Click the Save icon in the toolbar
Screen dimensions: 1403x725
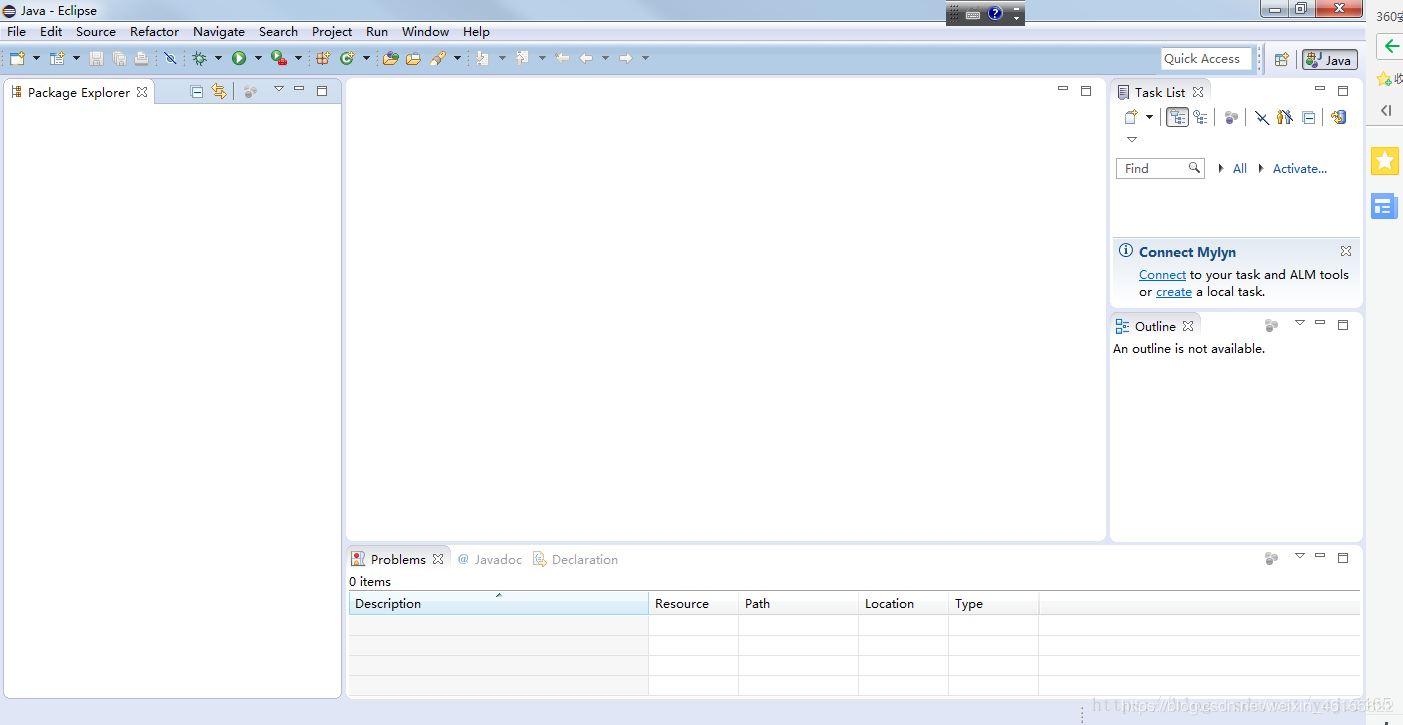95,57
